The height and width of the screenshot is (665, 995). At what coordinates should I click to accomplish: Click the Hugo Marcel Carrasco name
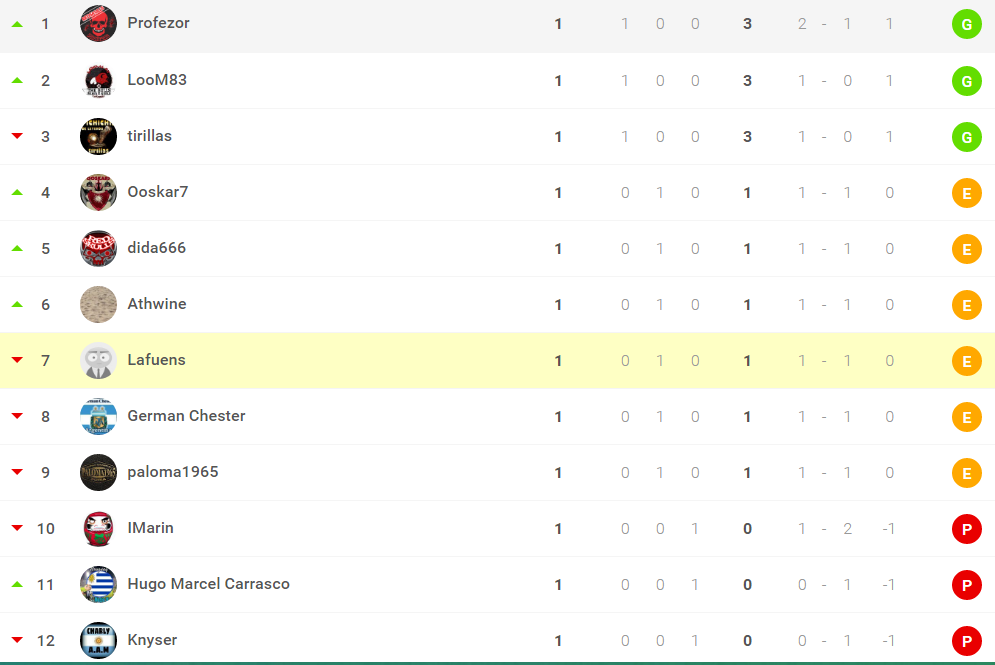click(x=208, y=584)
